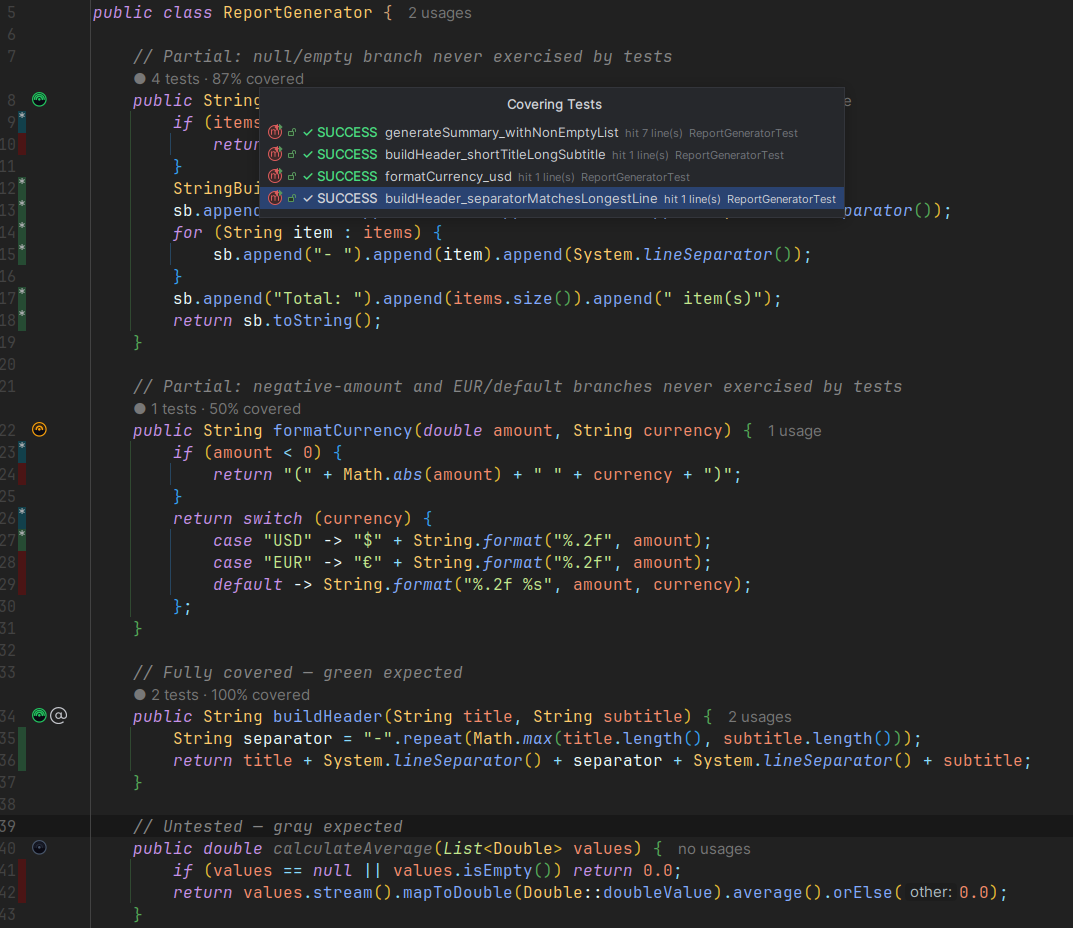Click the lock icon in buildHeader_shortTitleLongSubtitle row

click(292, 155)
